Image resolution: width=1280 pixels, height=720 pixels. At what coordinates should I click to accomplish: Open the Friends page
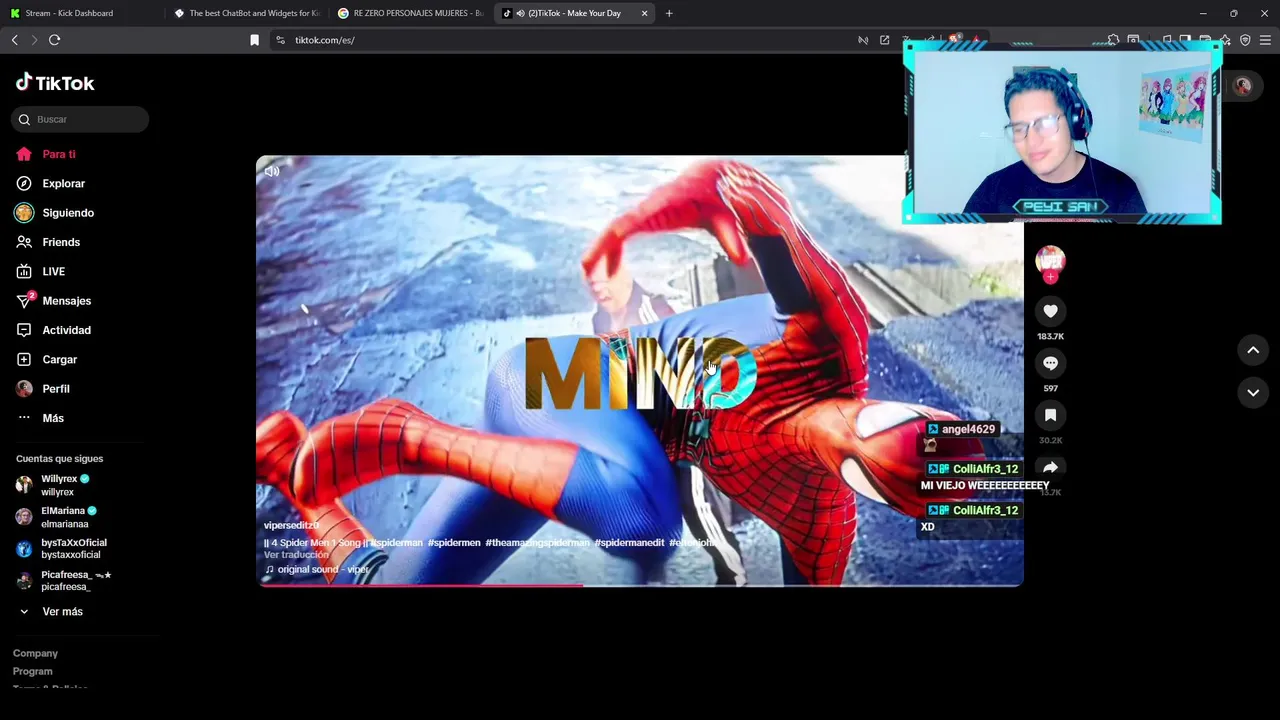(47, 242)
